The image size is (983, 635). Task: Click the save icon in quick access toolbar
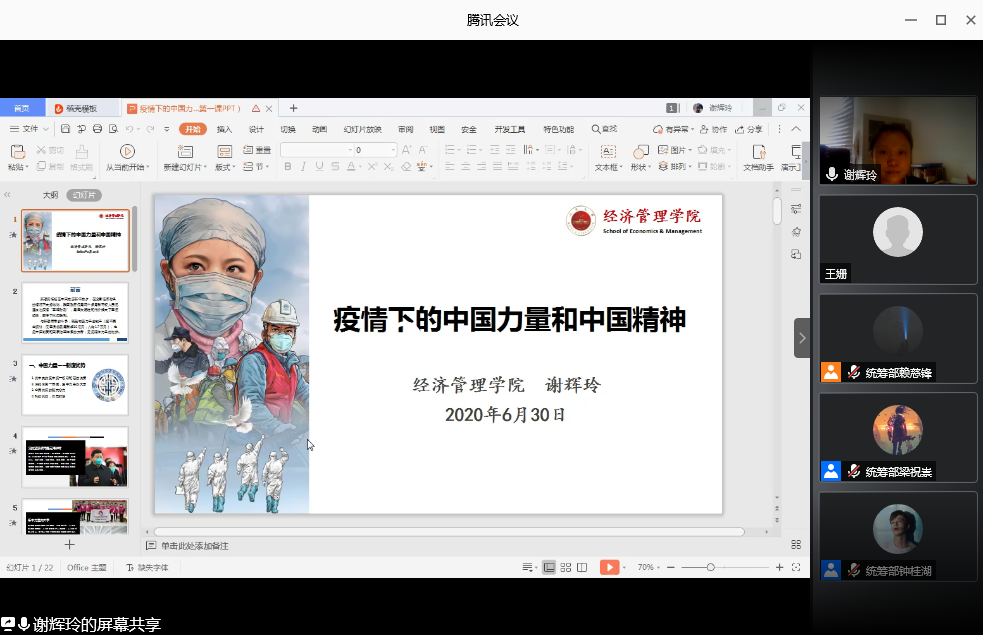coord(65,129)
